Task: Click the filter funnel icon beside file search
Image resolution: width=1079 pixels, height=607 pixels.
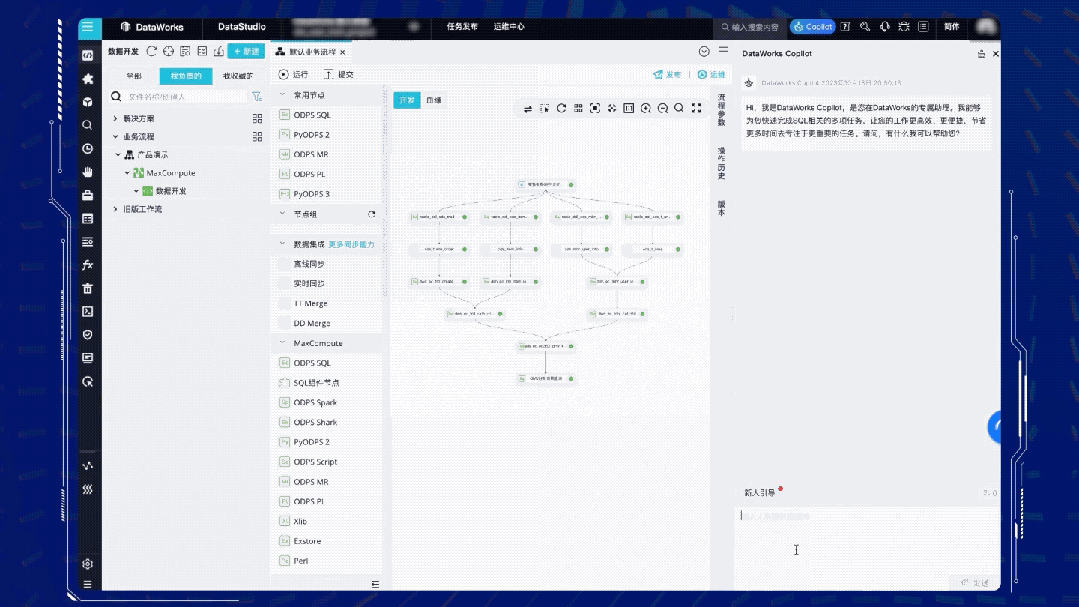Action: point(257,96)
